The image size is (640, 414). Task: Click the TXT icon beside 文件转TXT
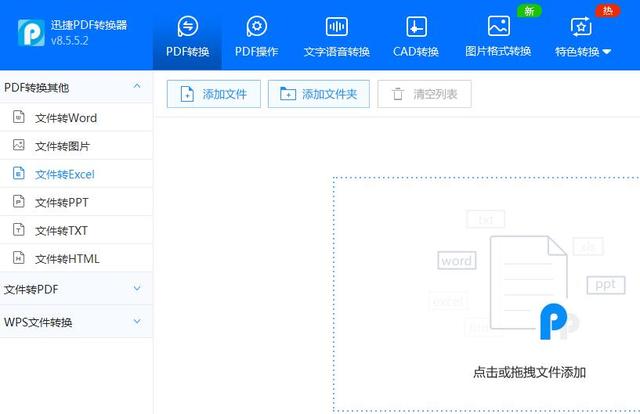click(x=19, y=229)
